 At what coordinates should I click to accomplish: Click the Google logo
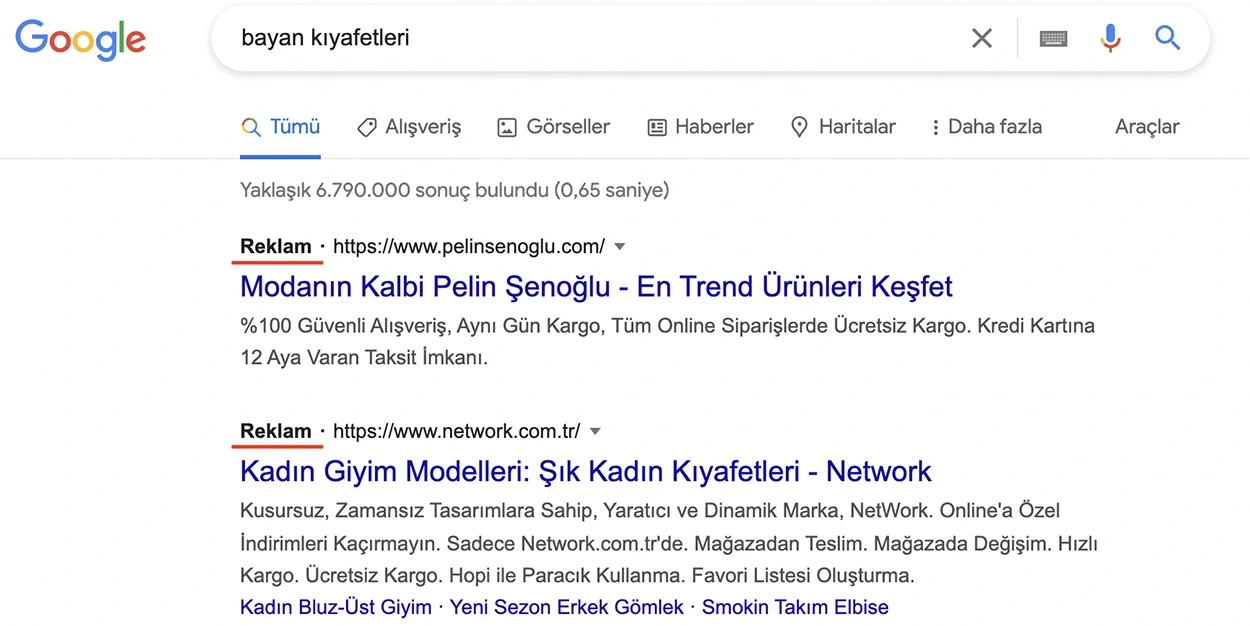[81, 39]
